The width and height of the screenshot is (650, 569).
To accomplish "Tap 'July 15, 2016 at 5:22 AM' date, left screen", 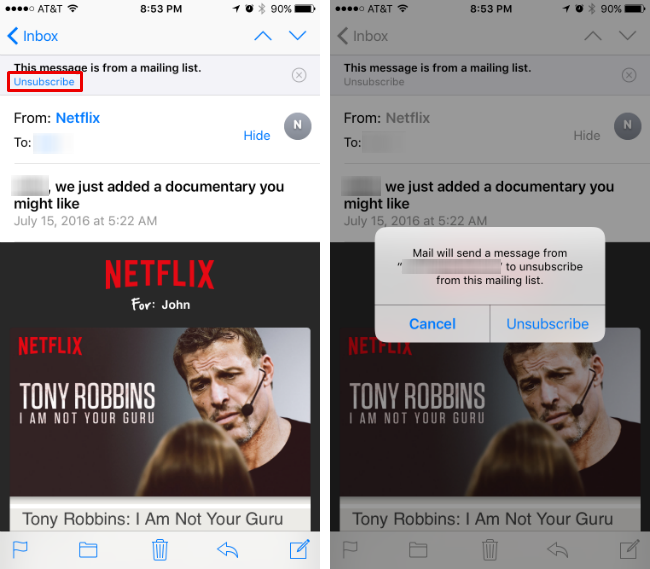I will click(x=85, y=221).
